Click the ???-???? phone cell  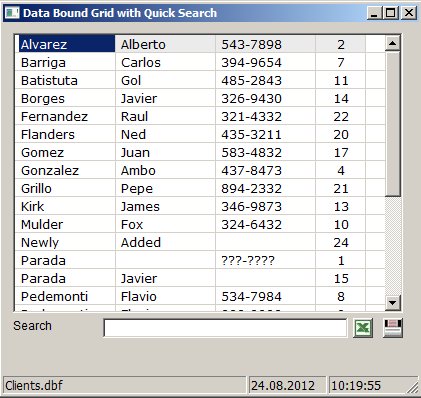tap(265, 260)
